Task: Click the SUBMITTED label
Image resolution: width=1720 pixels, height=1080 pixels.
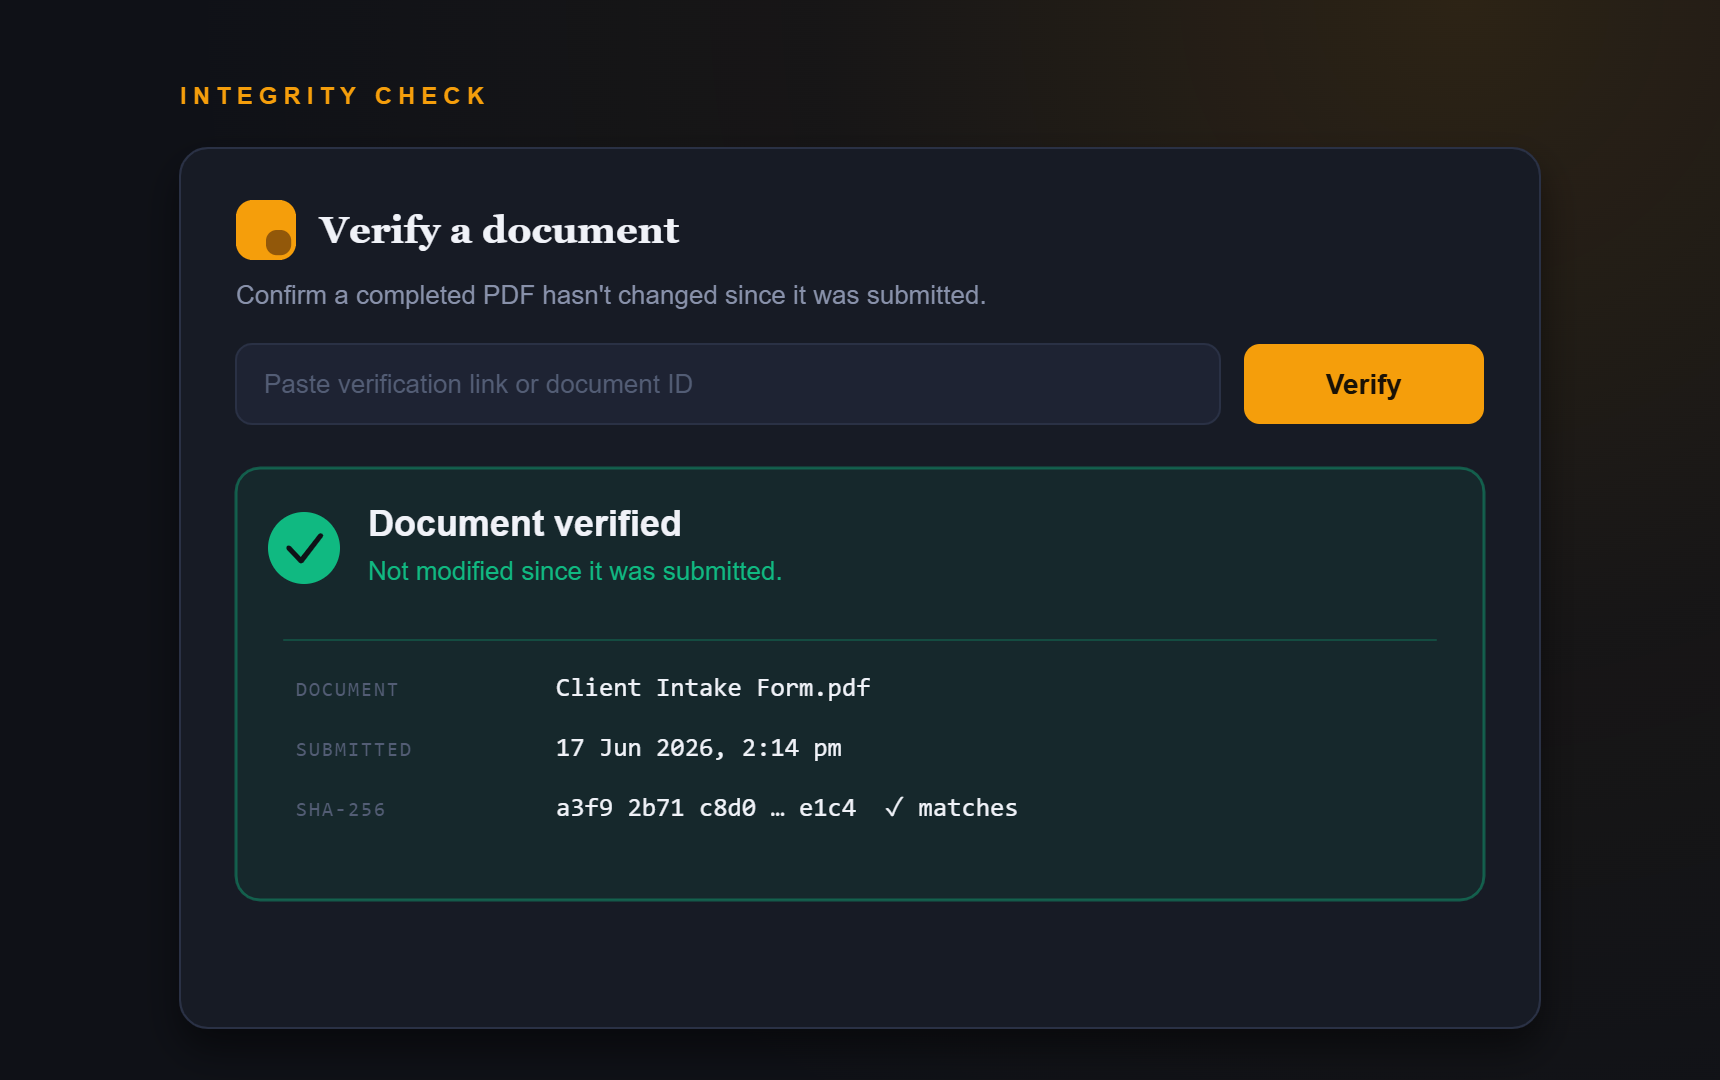Action: (354, 750)
